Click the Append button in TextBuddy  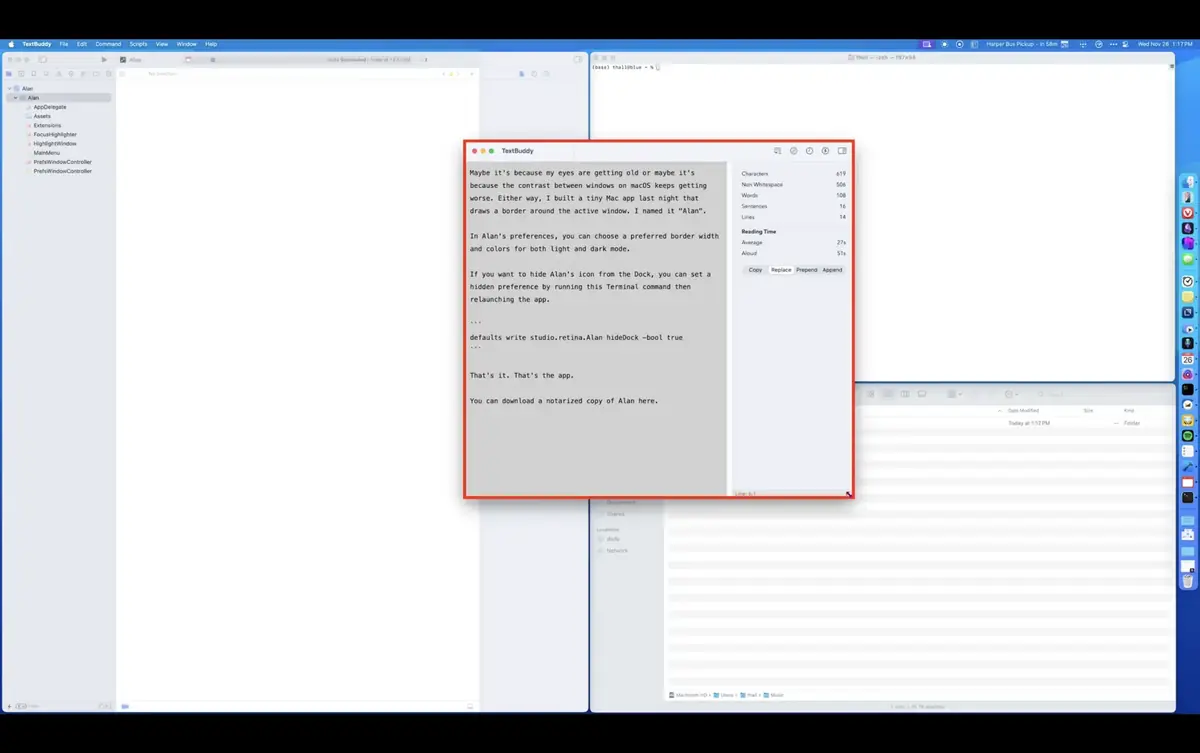(832, 269)
